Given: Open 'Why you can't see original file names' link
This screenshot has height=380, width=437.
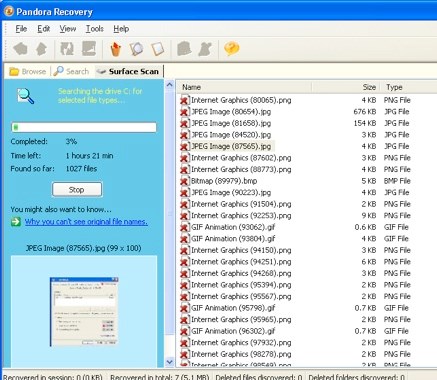Looking at the screenshot, I should [86, 222].
